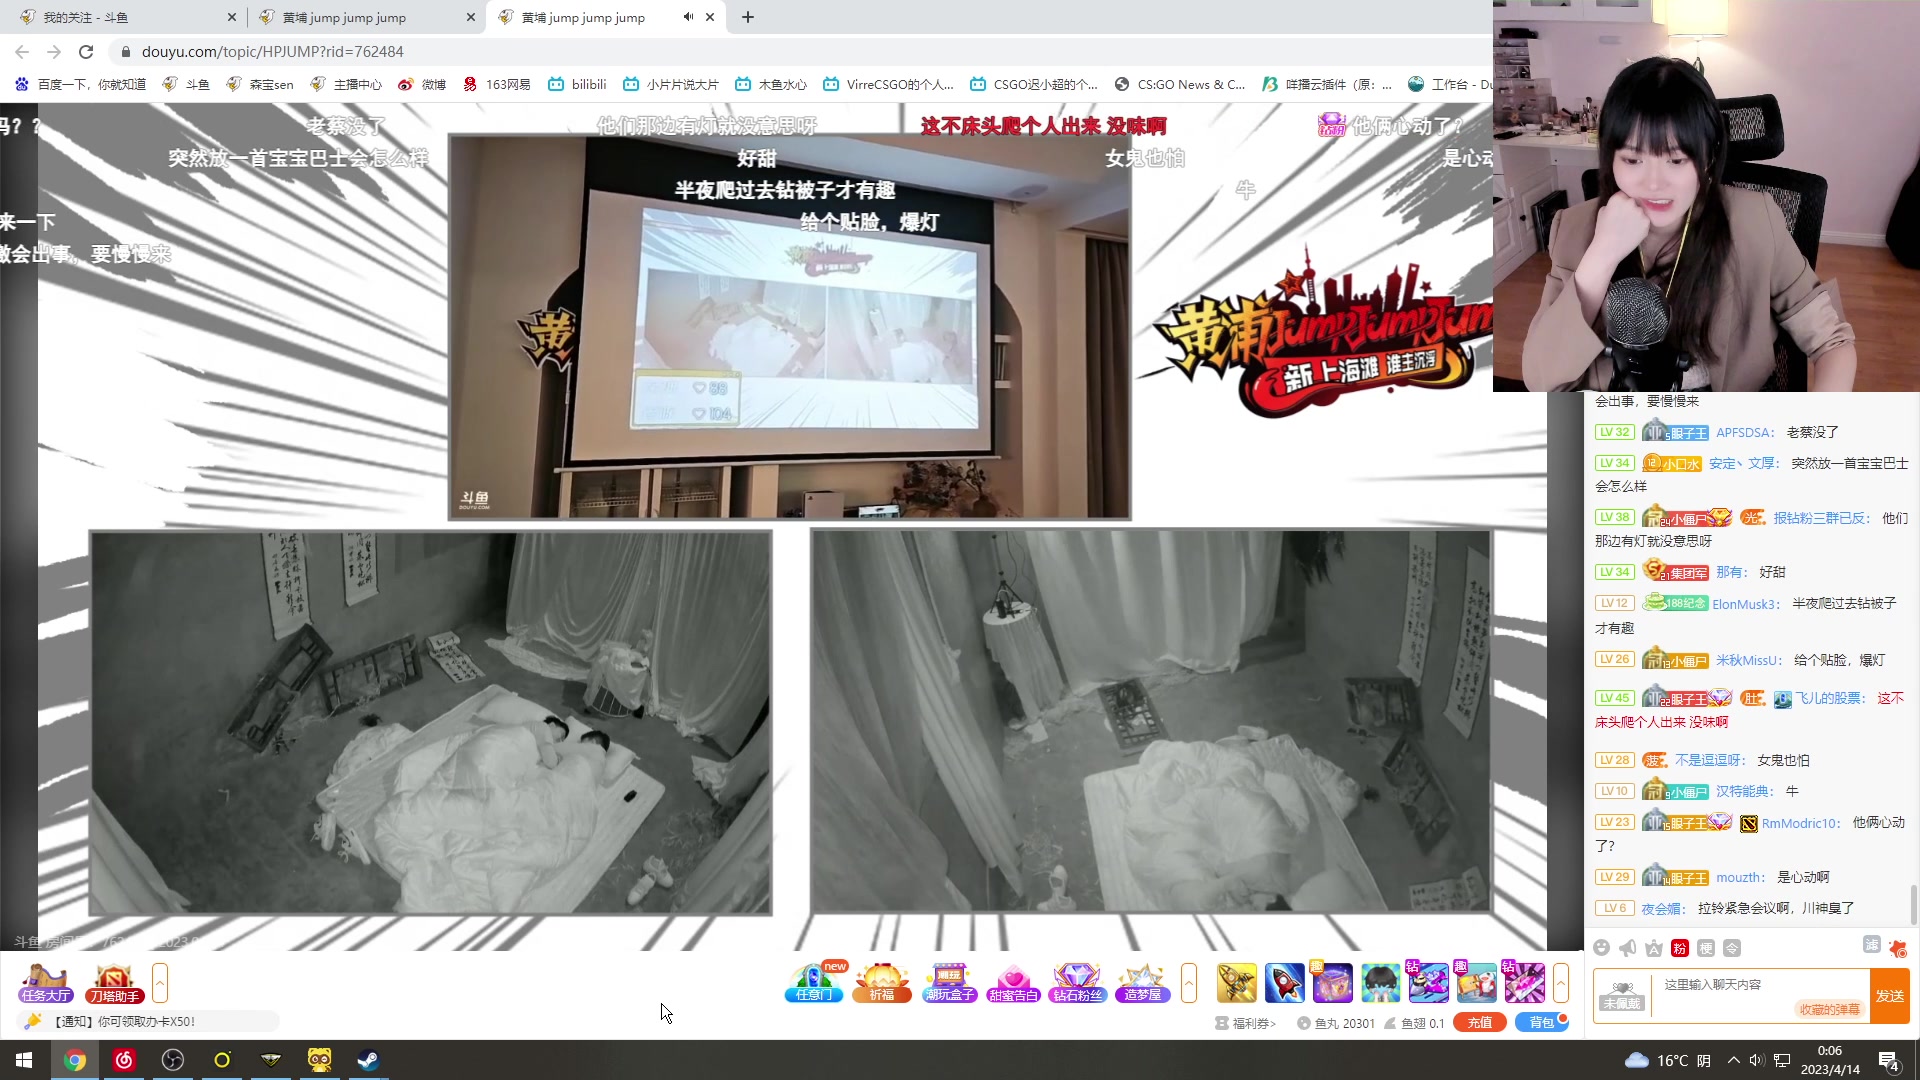Image resolution: width=1920 pixels, height=1080 pixels.
Task: Toggle the 令 command danmaku icon
Action: coord(1732,948)
